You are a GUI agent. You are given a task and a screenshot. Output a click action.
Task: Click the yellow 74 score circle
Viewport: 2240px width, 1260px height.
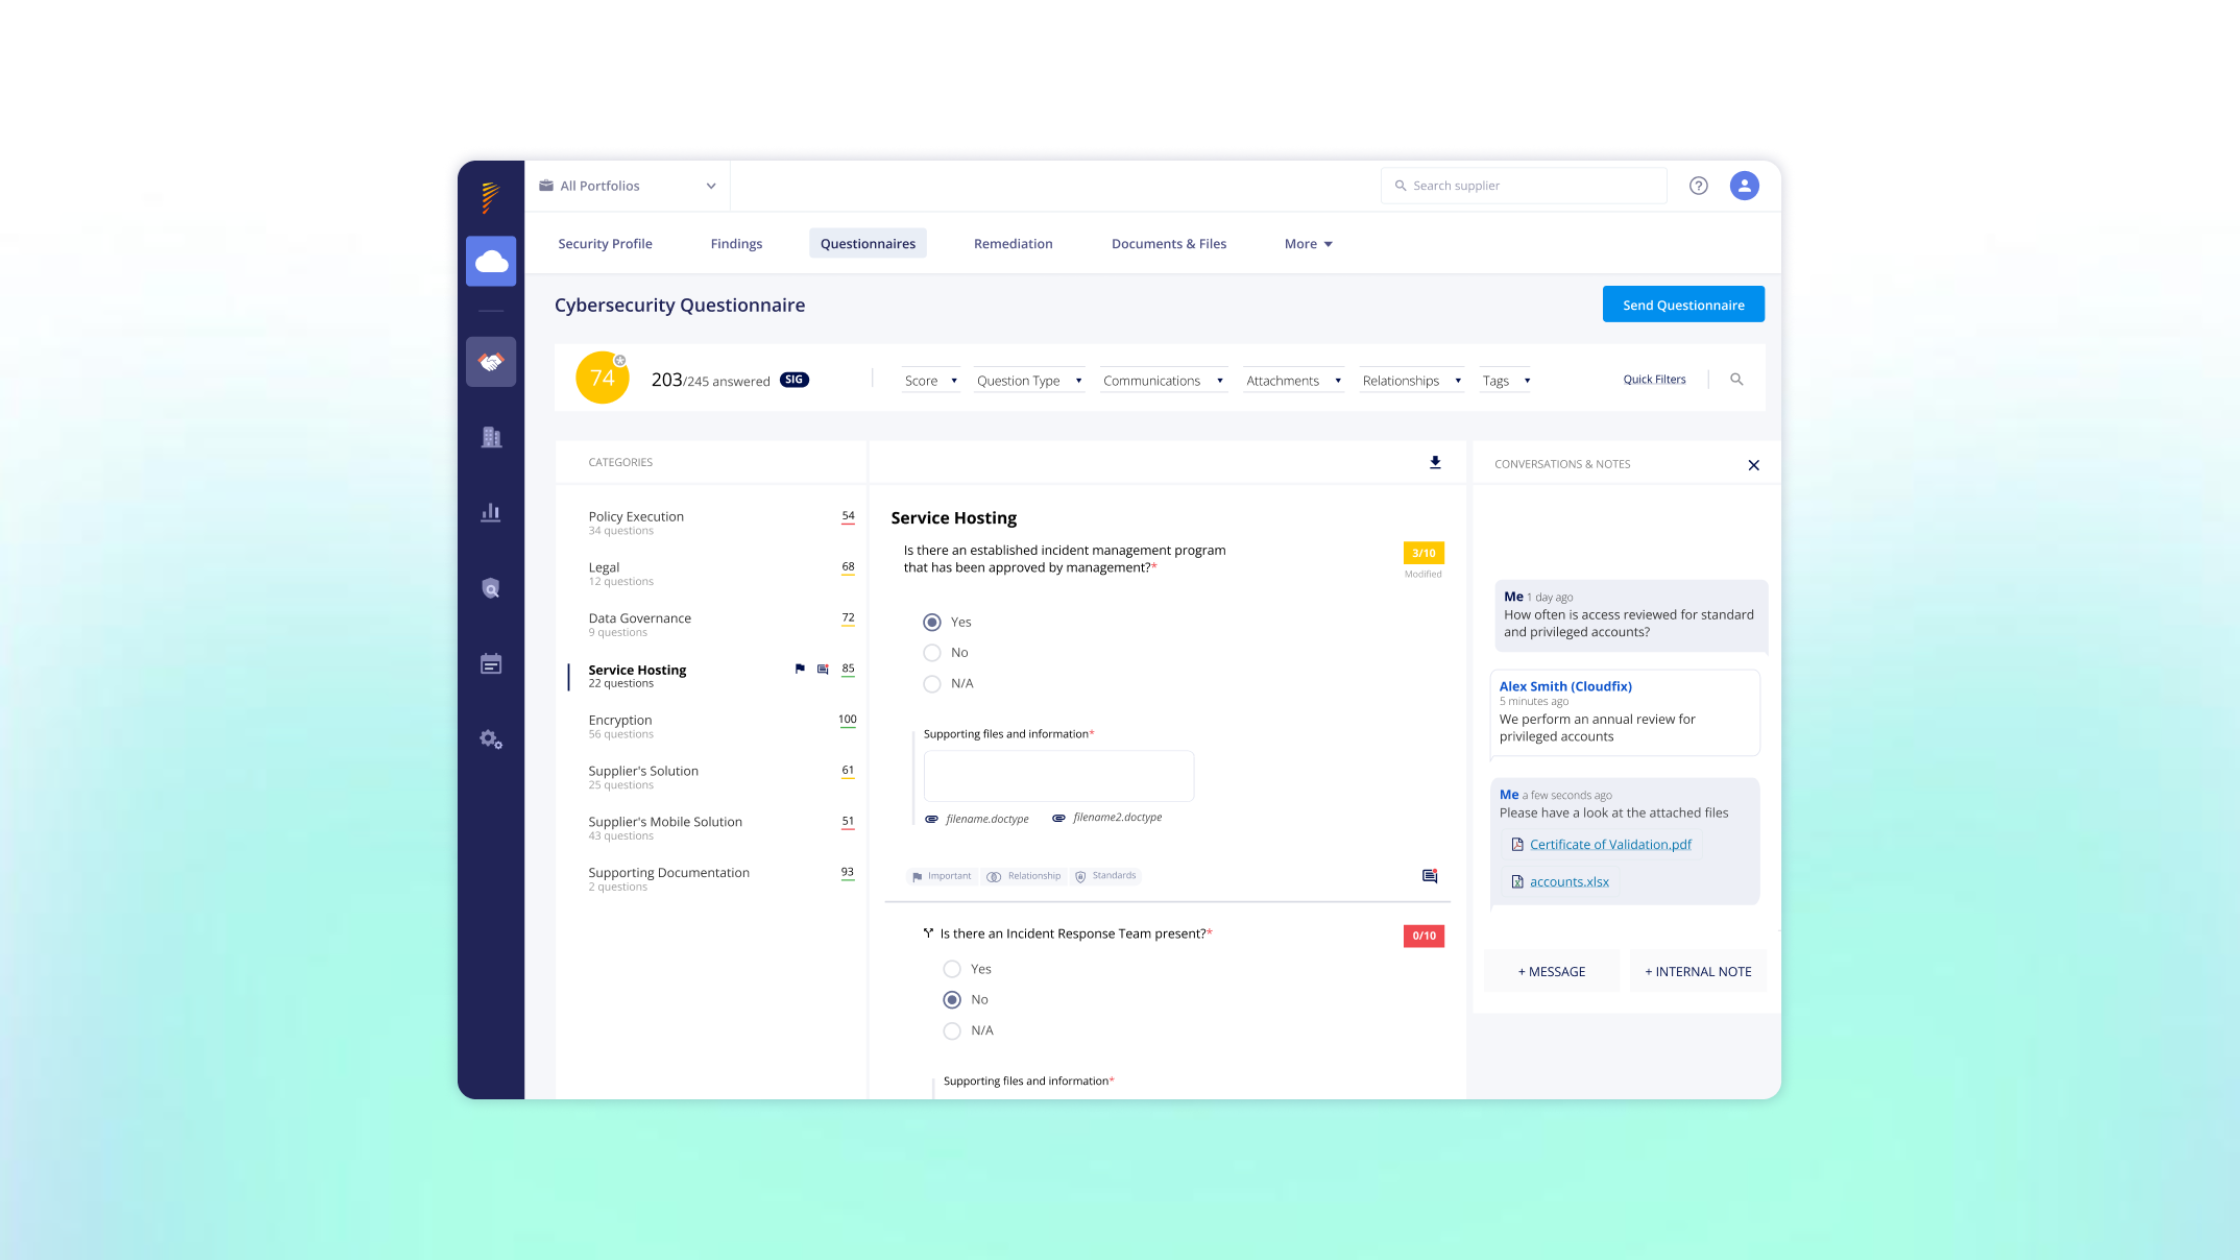(x=602, y=378)
